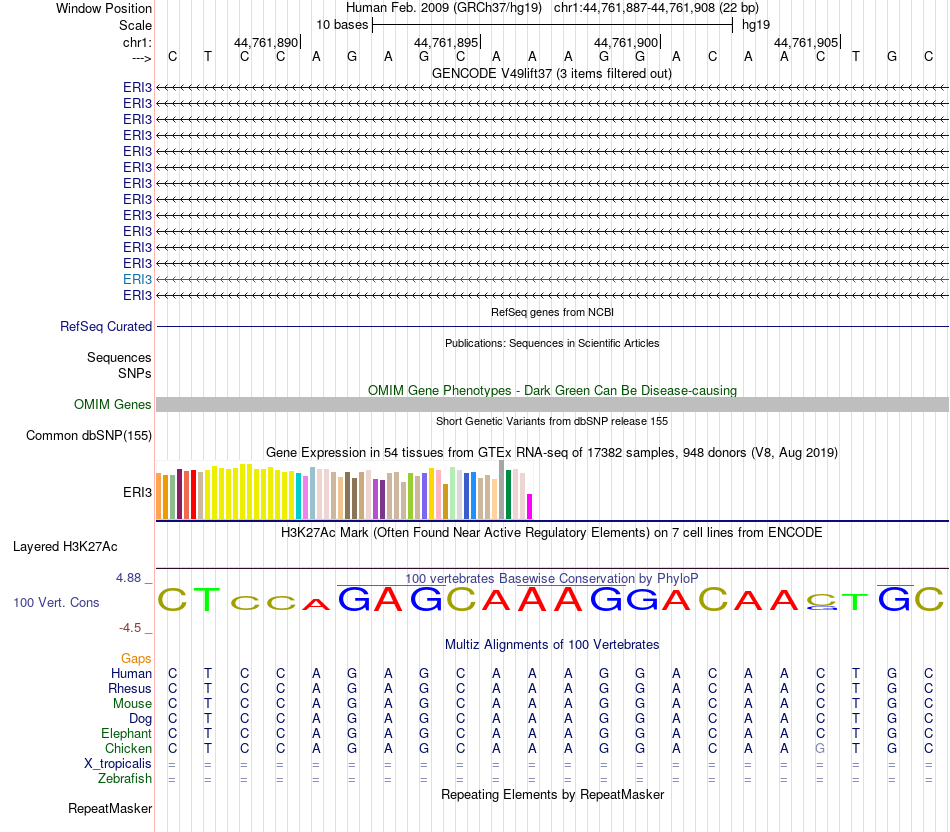Click the RepeatMasker track label
The width and height of the screenshot is (950, 832).
(110, 808)
